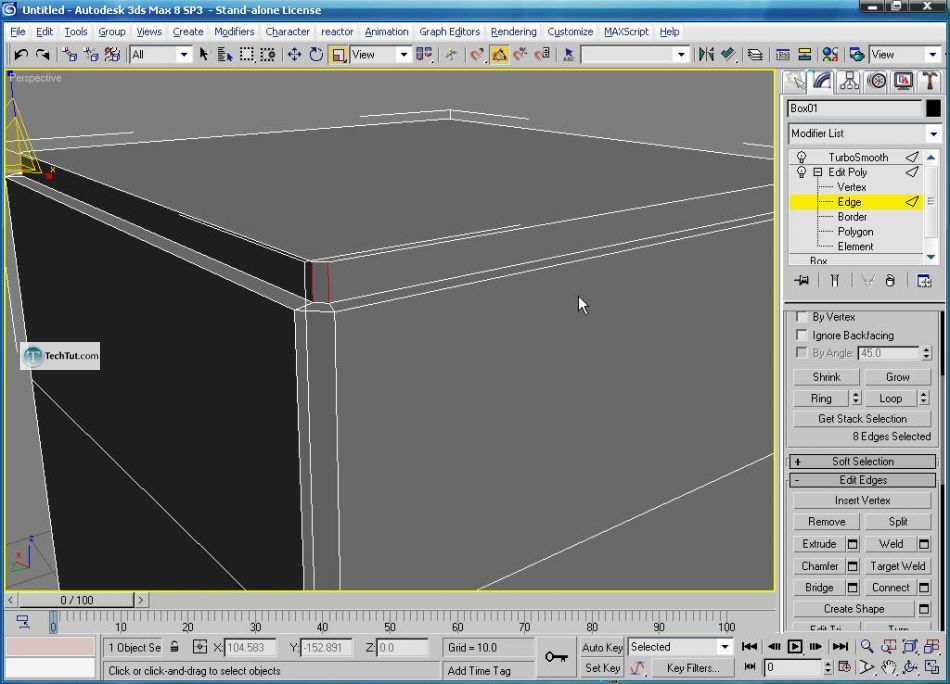Click the 0 / 100 time slider
The image size is (950, 684).
76,600
